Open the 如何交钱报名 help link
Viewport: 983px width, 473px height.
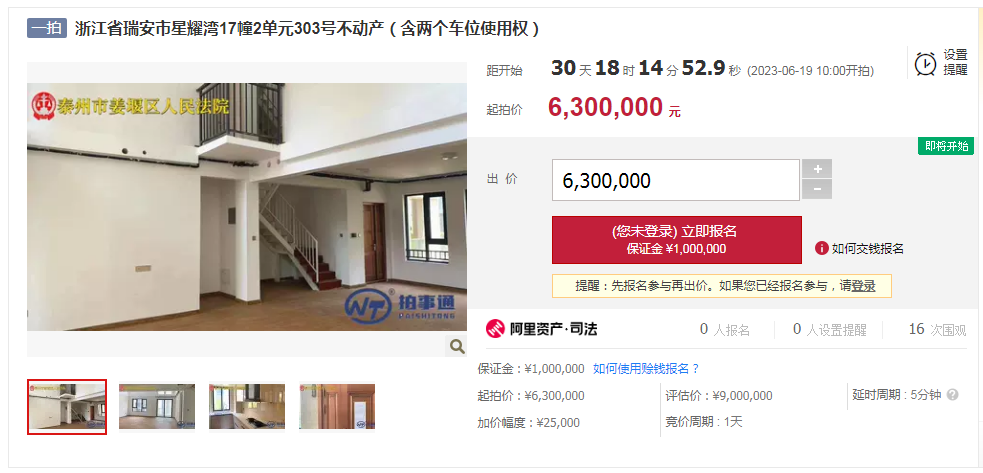click(868, 248)
